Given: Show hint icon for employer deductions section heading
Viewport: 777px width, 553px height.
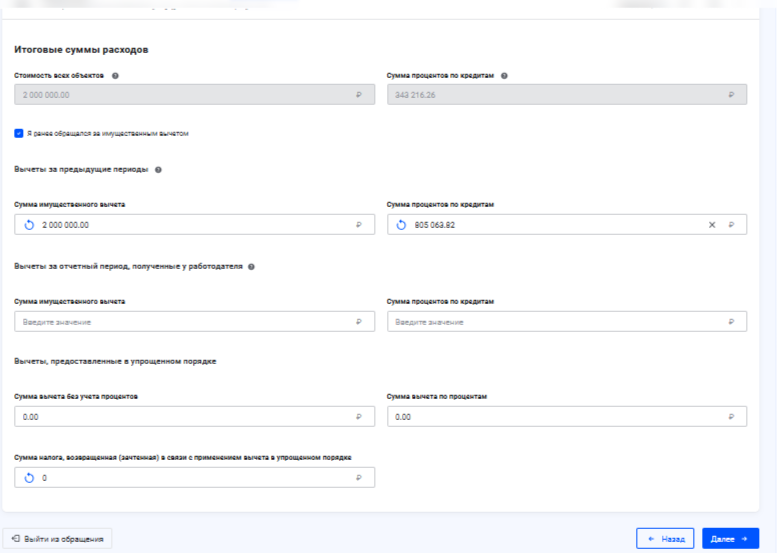Looking at the screenshot, I should click(250, 267).
